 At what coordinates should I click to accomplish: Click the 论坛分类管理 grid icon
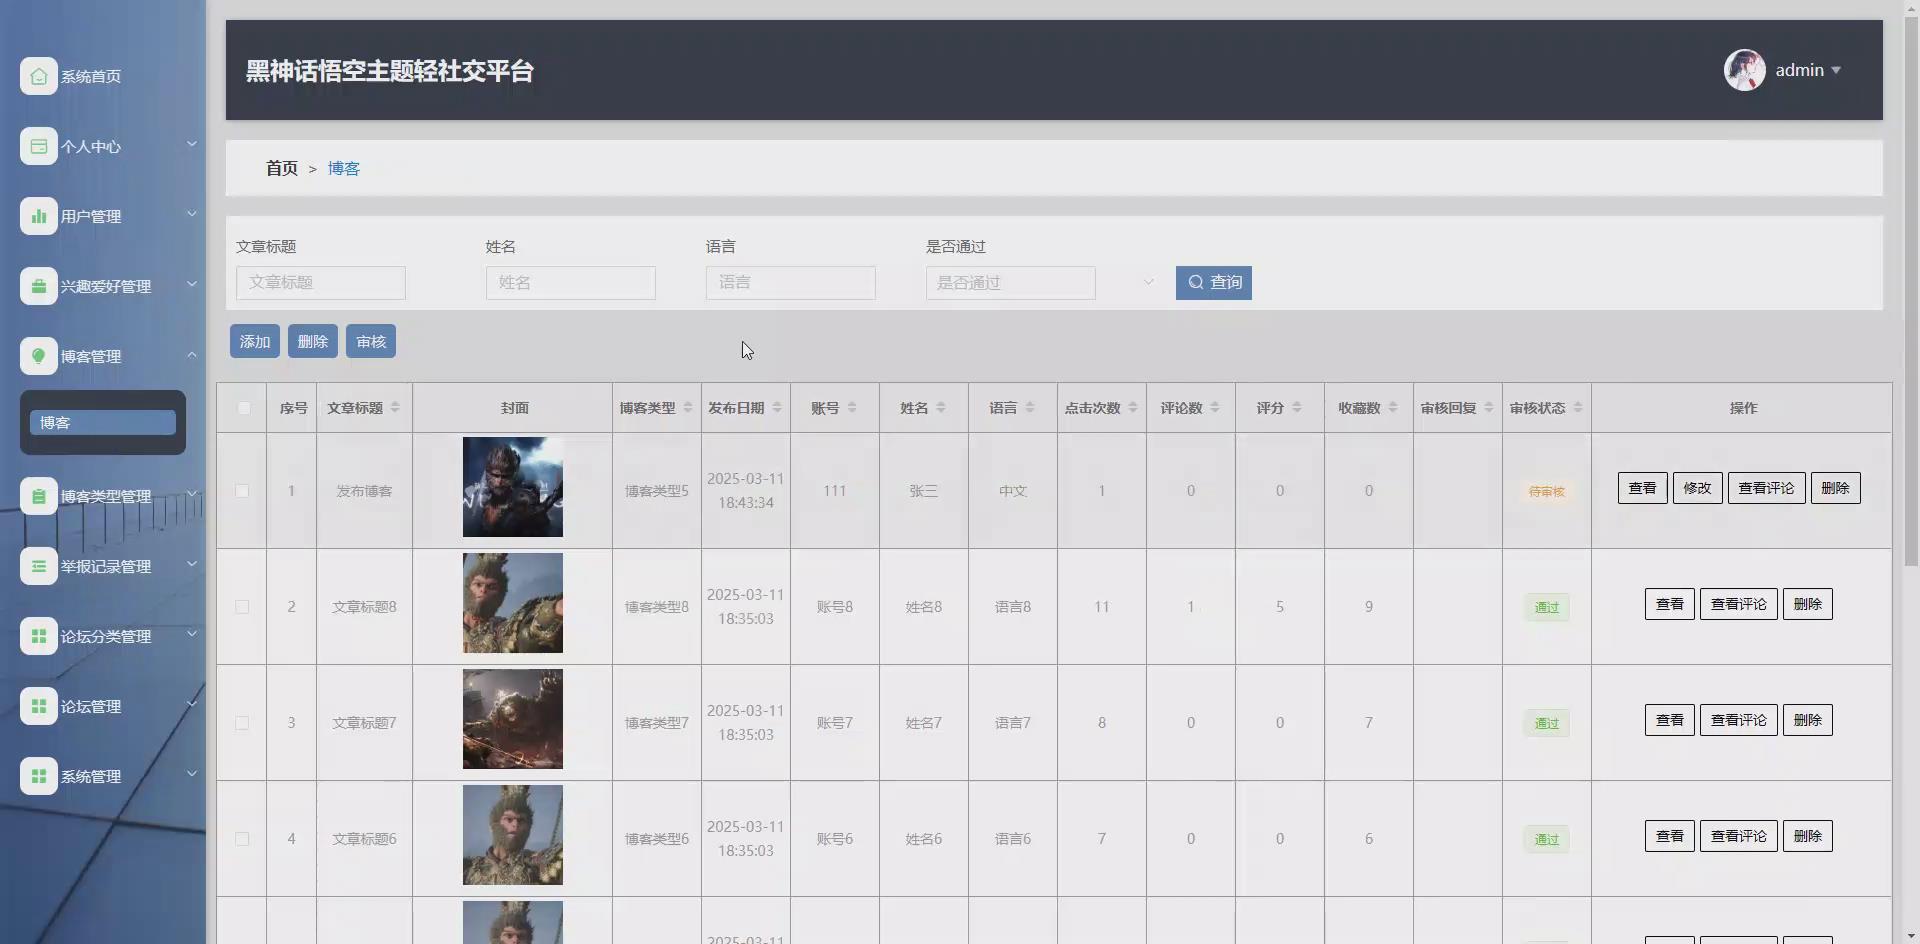[39, 636]
